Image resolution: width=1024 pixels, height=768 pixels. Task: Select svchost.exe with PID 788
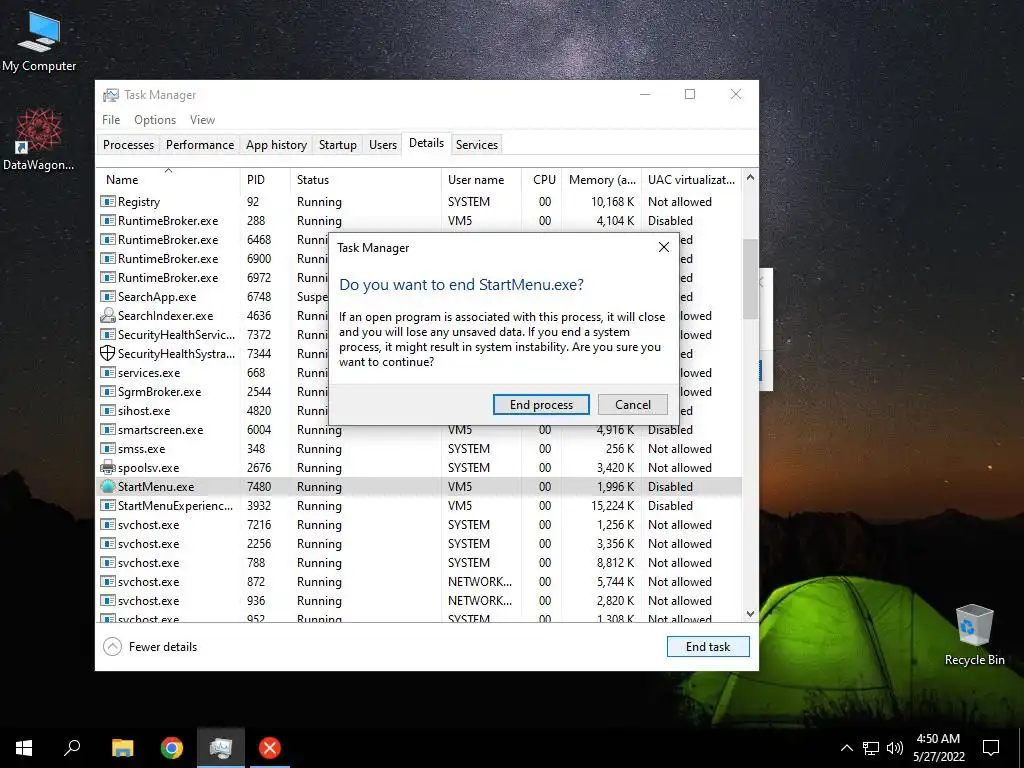tap(419, 562)
